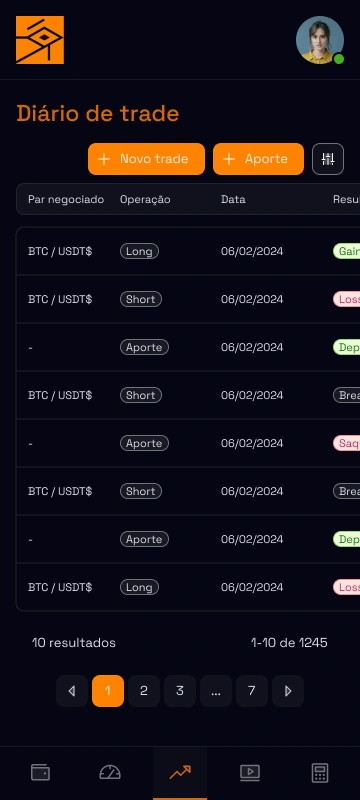Open the calculator icon in bottom bar
This screenshot has height=800, width=360.
tap(320, 772)
